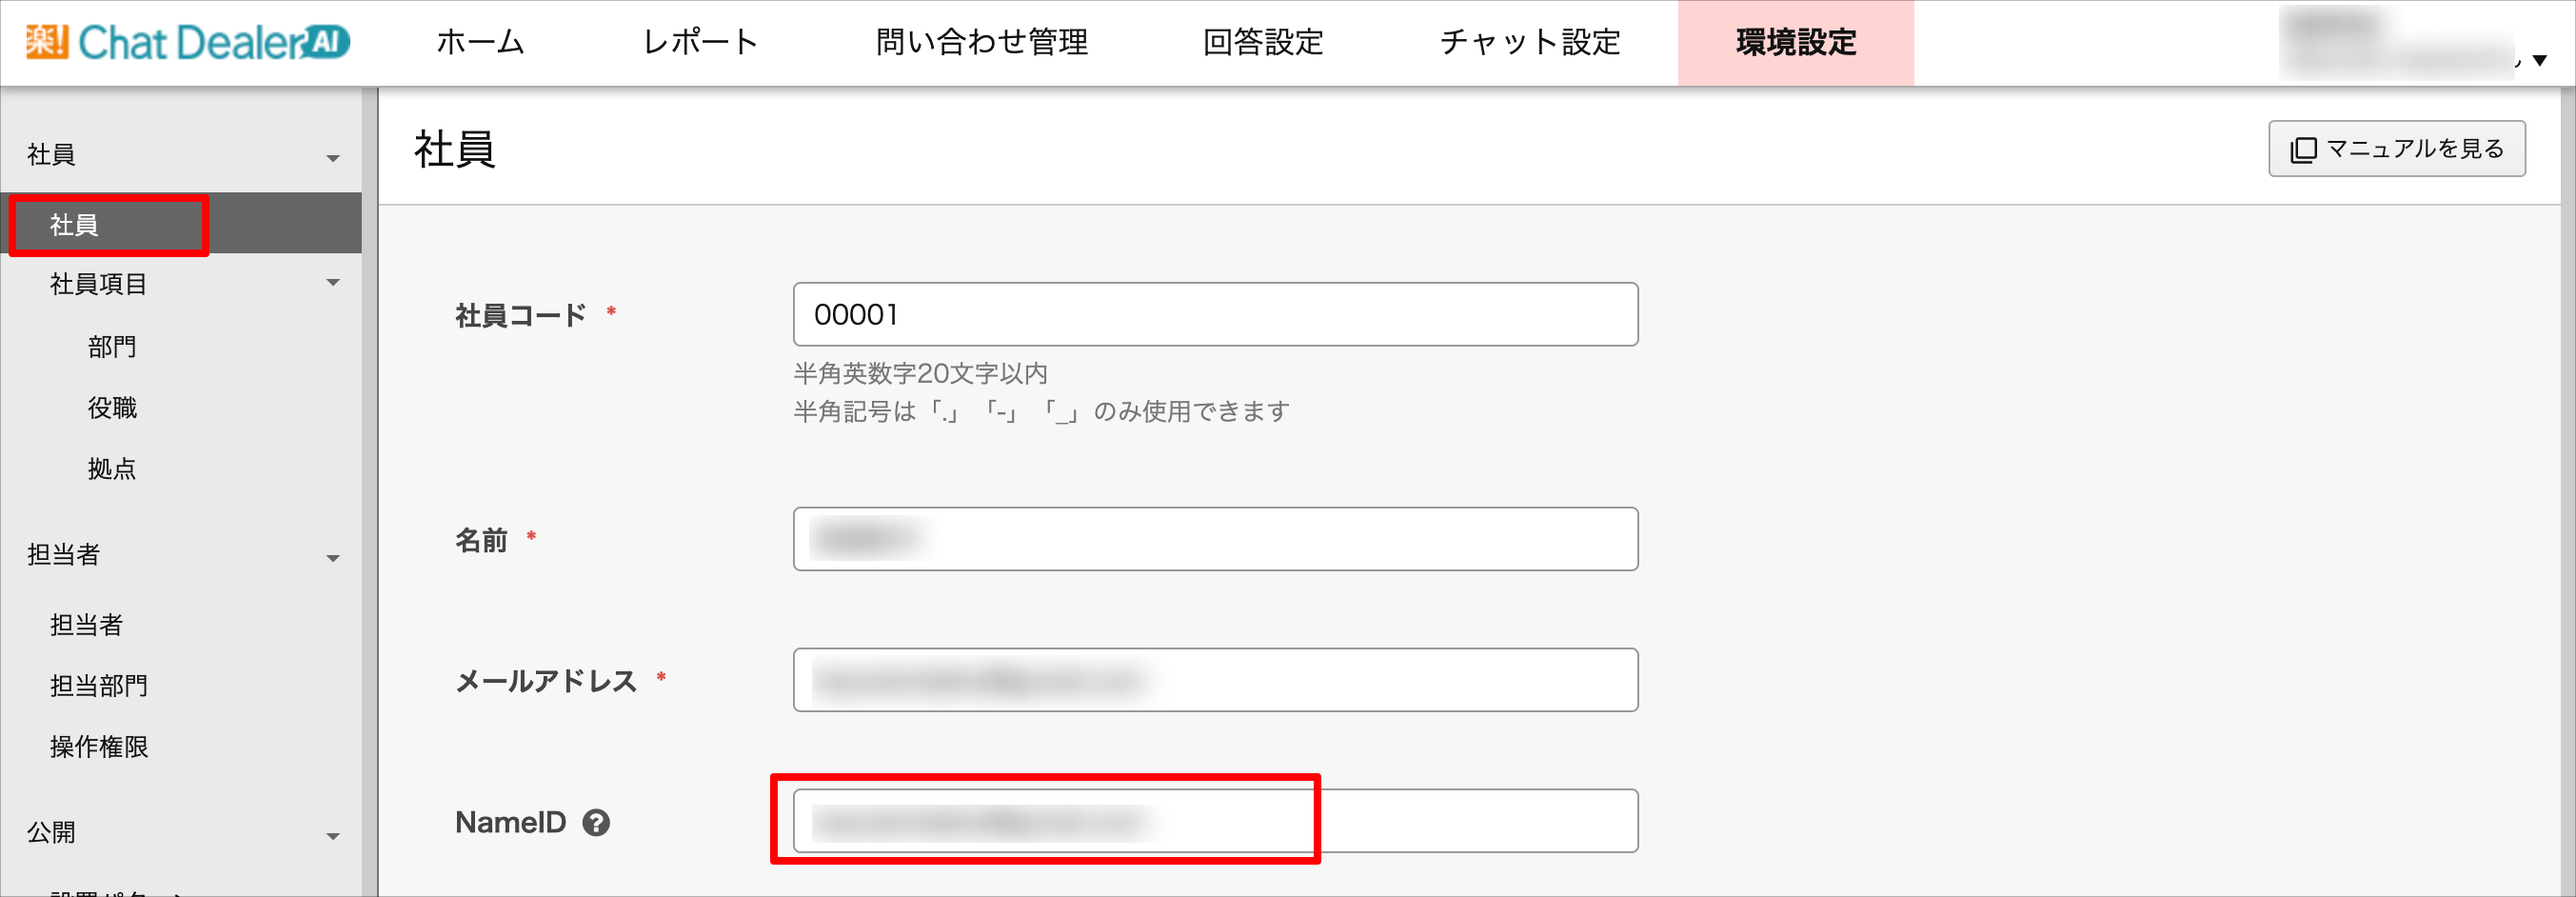Open the user account dropdown arrow
This screenshot has height=897, width=2576.
pyautogui.click(x=2539, y=61)
